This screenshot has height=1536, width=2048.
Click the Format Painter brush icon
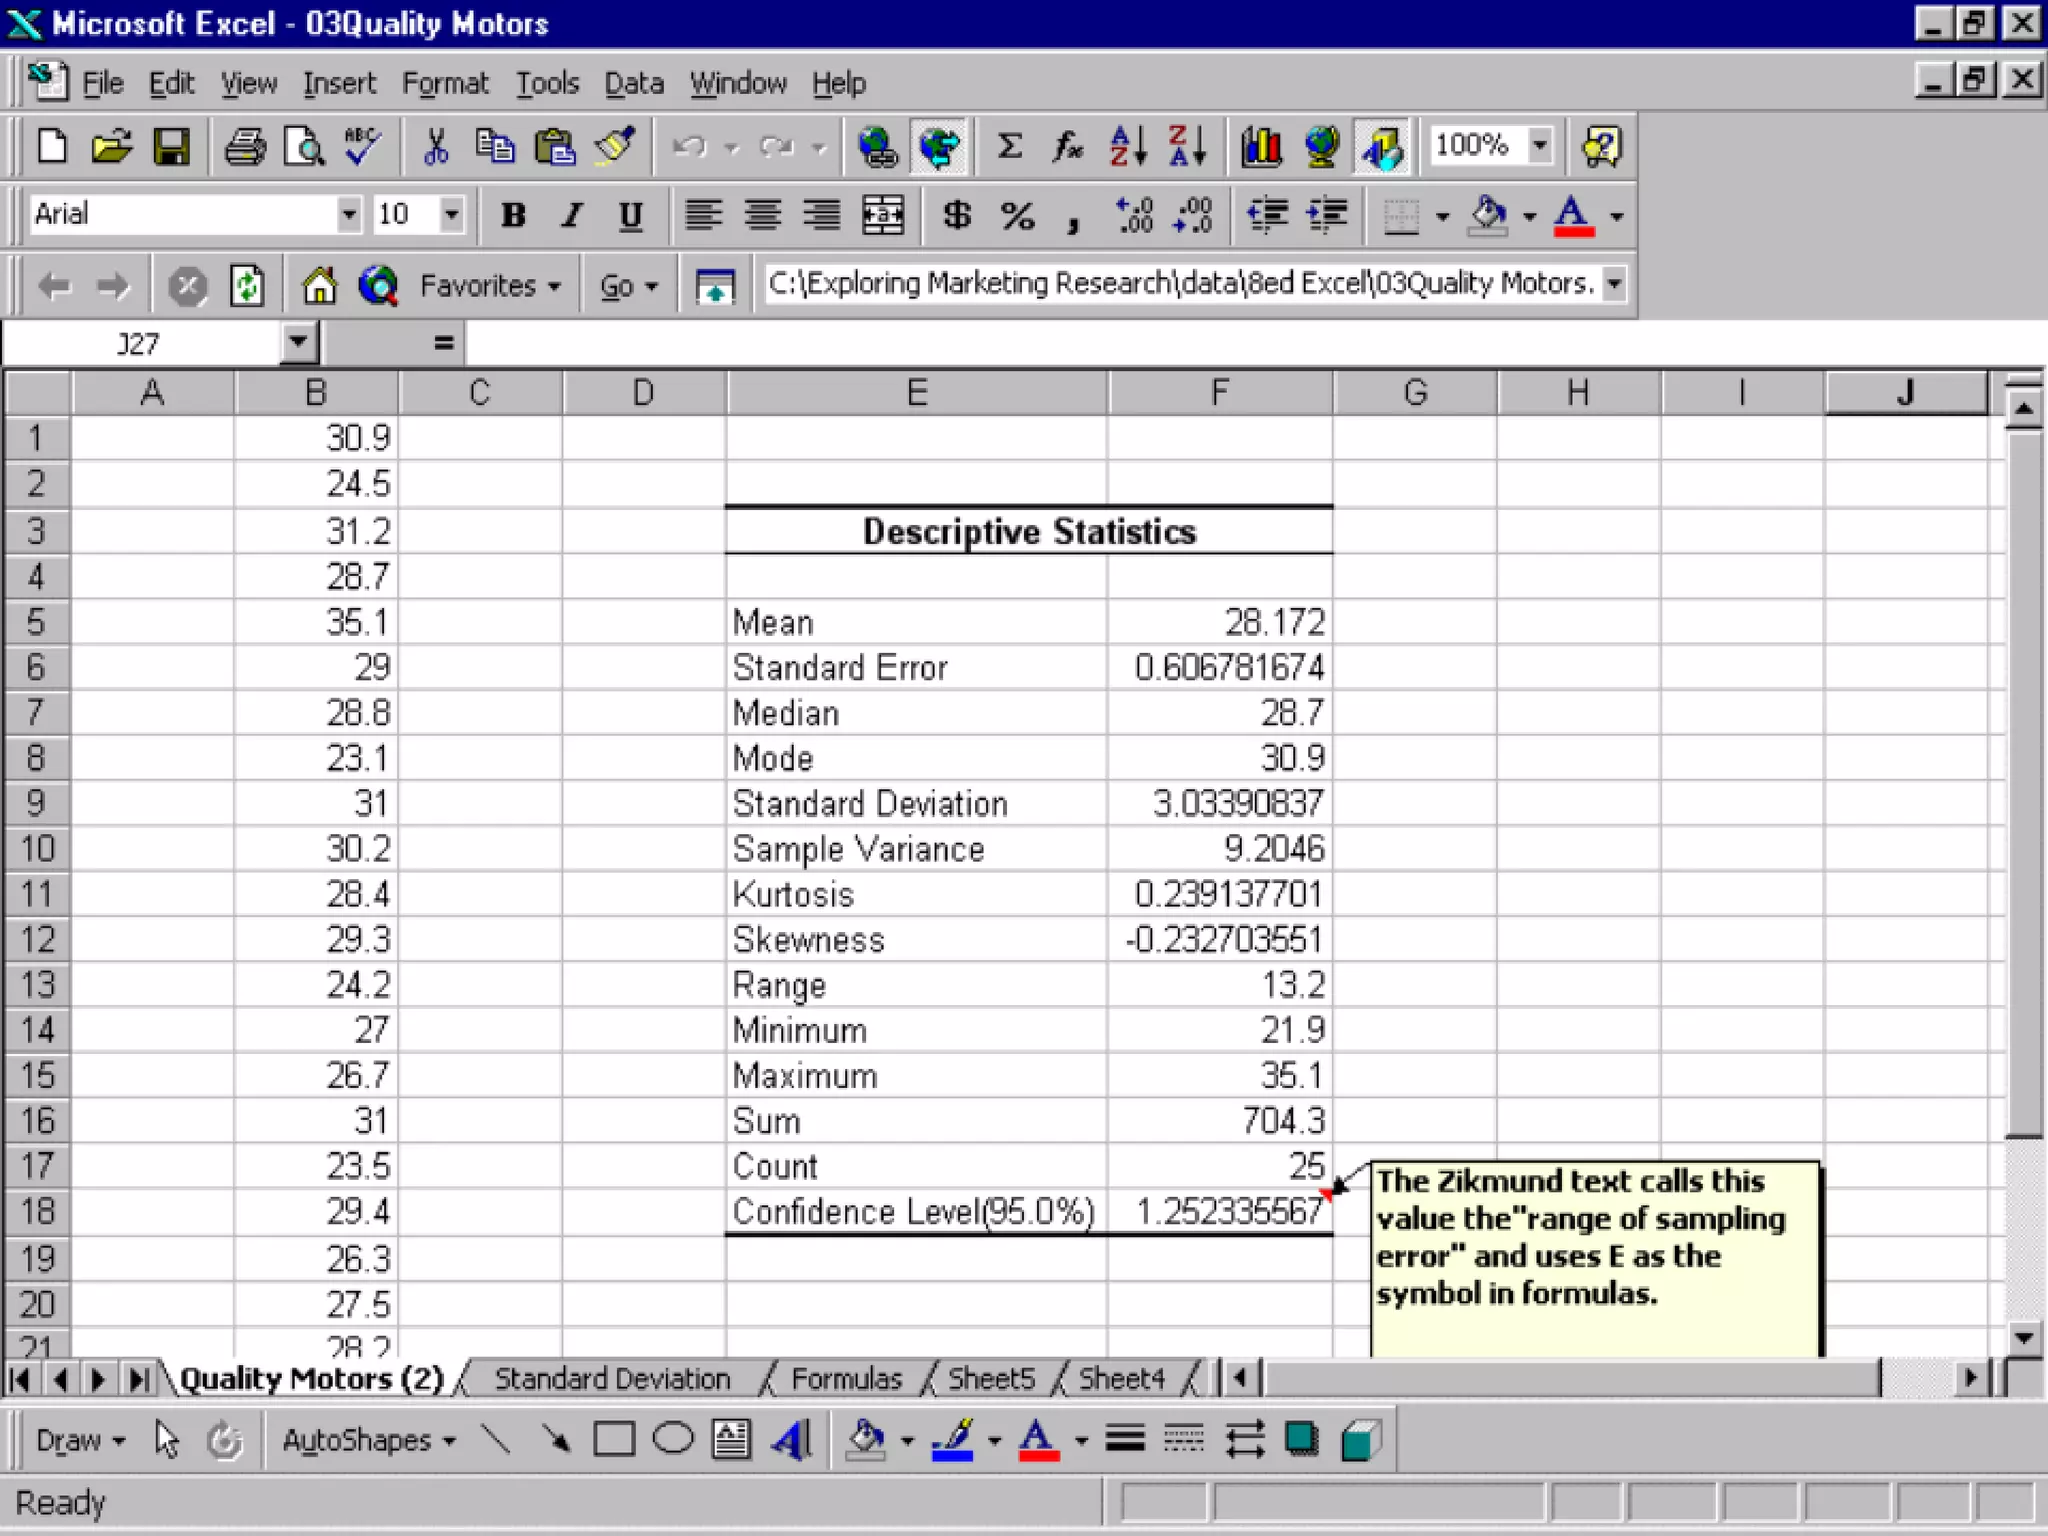click(614, 147)
